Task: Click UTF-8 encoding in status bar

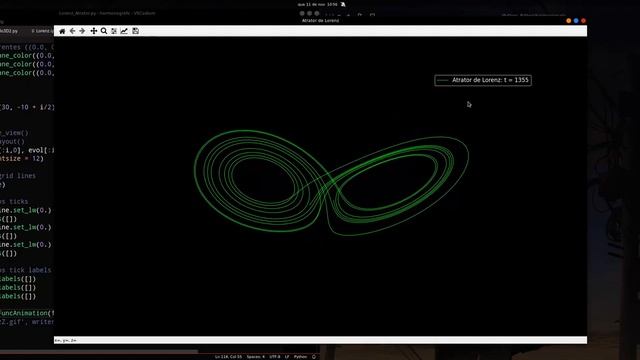Action: pos(275,357)
